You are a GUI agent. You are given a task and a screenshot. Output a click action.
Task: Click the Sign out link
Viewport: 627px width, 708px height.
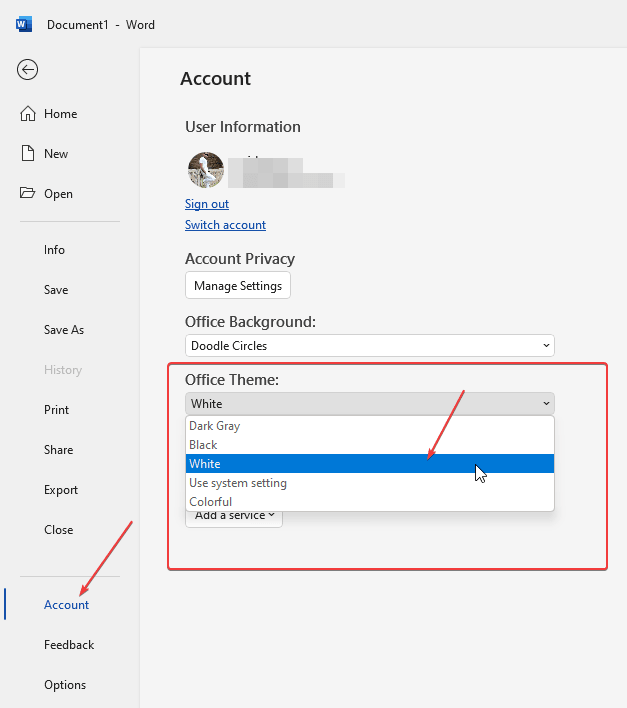[207, 204]
